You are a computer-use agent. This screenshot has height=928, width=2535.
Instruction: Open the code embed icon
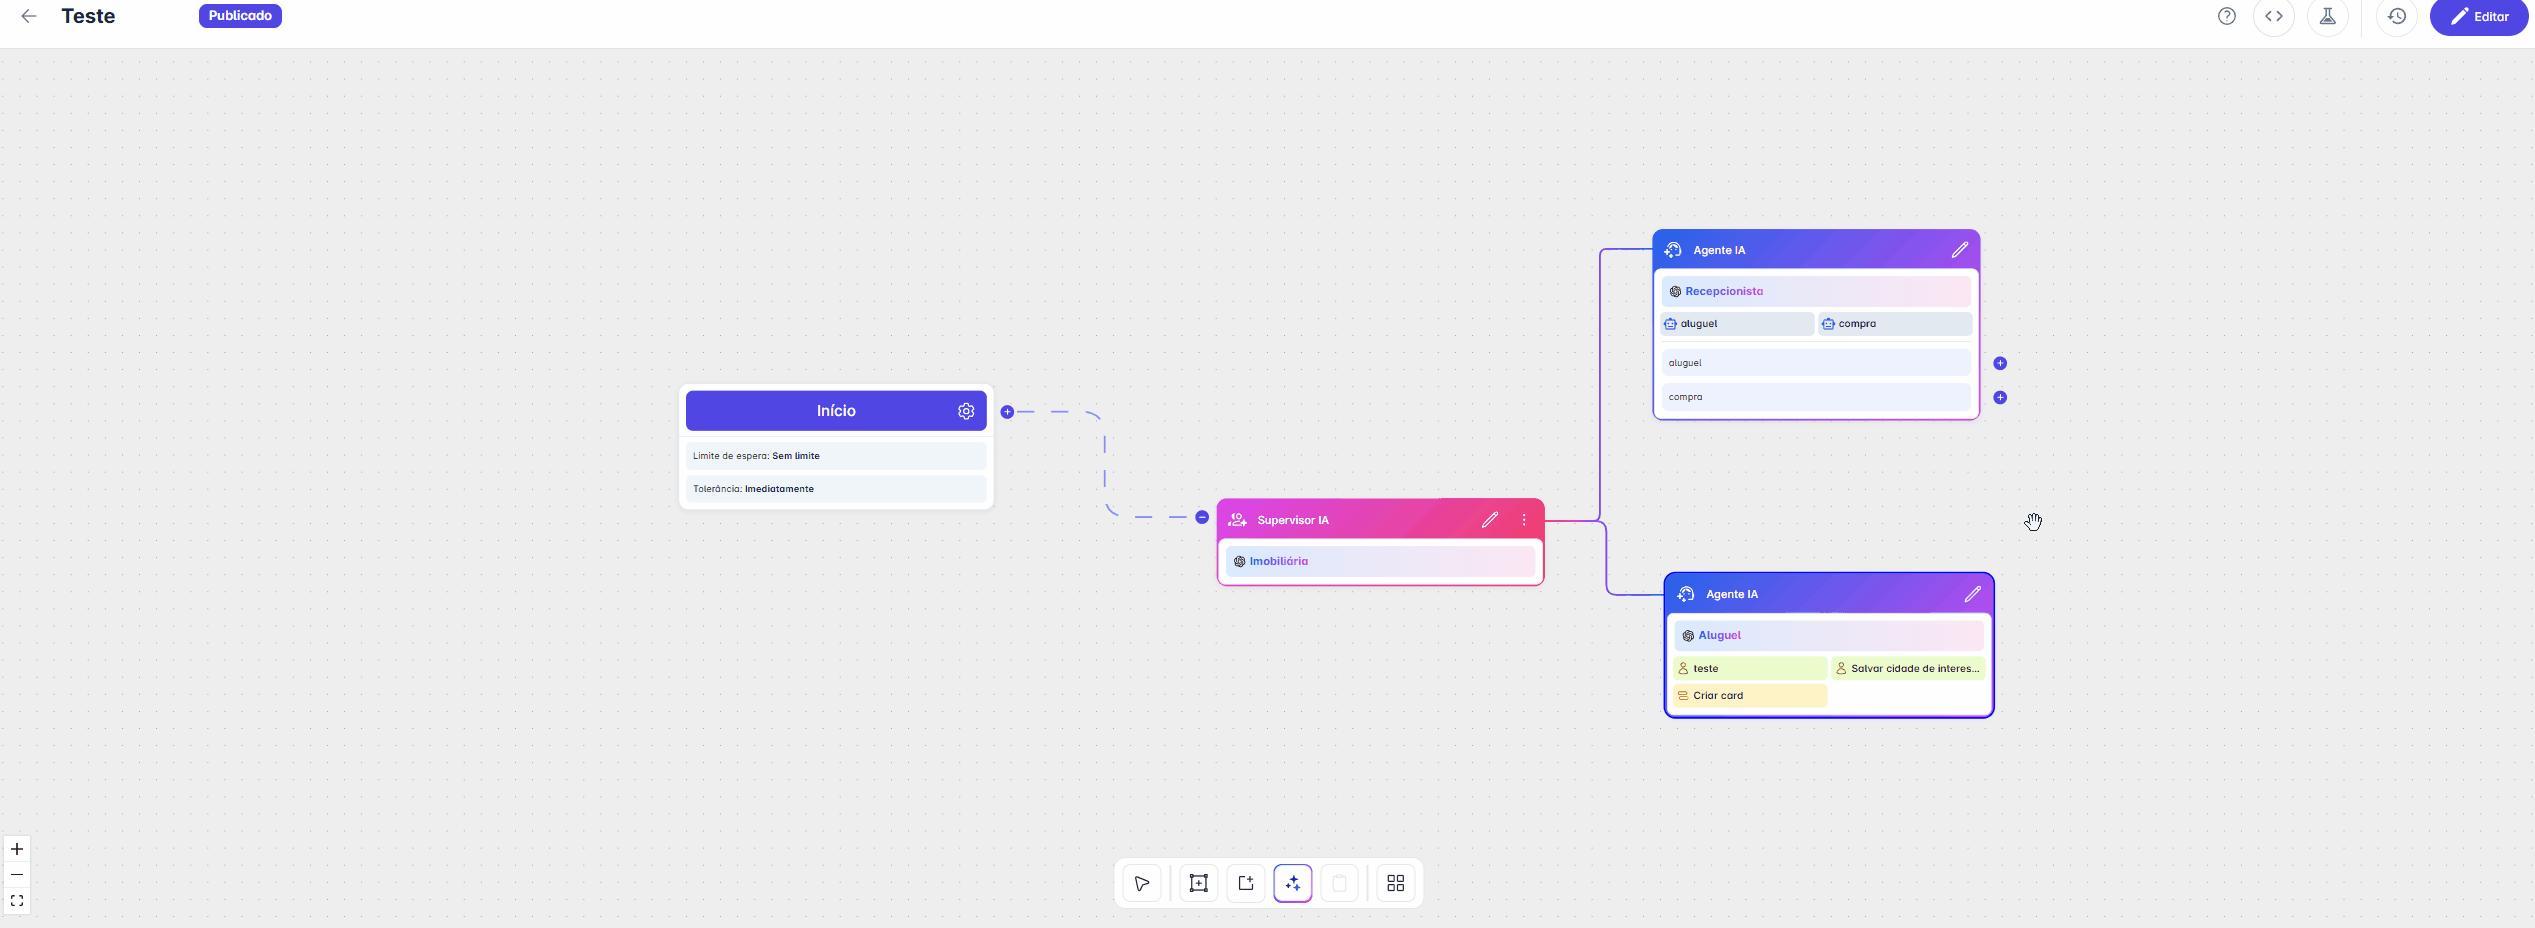(2273, 17)
